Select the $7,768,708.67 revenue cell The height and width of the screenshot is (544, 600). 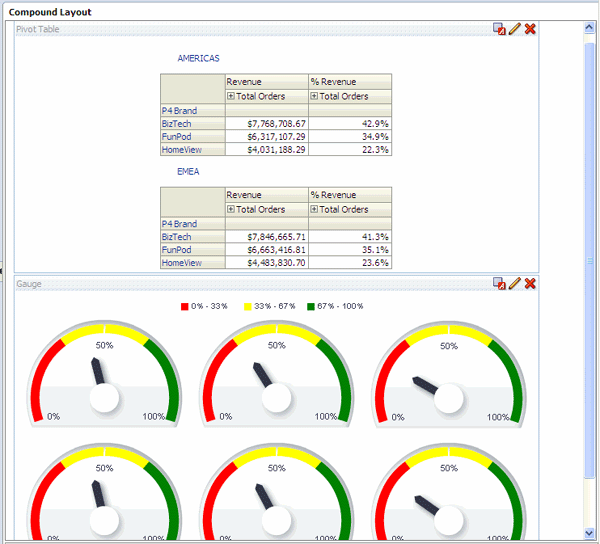click(x=267, y=124)
